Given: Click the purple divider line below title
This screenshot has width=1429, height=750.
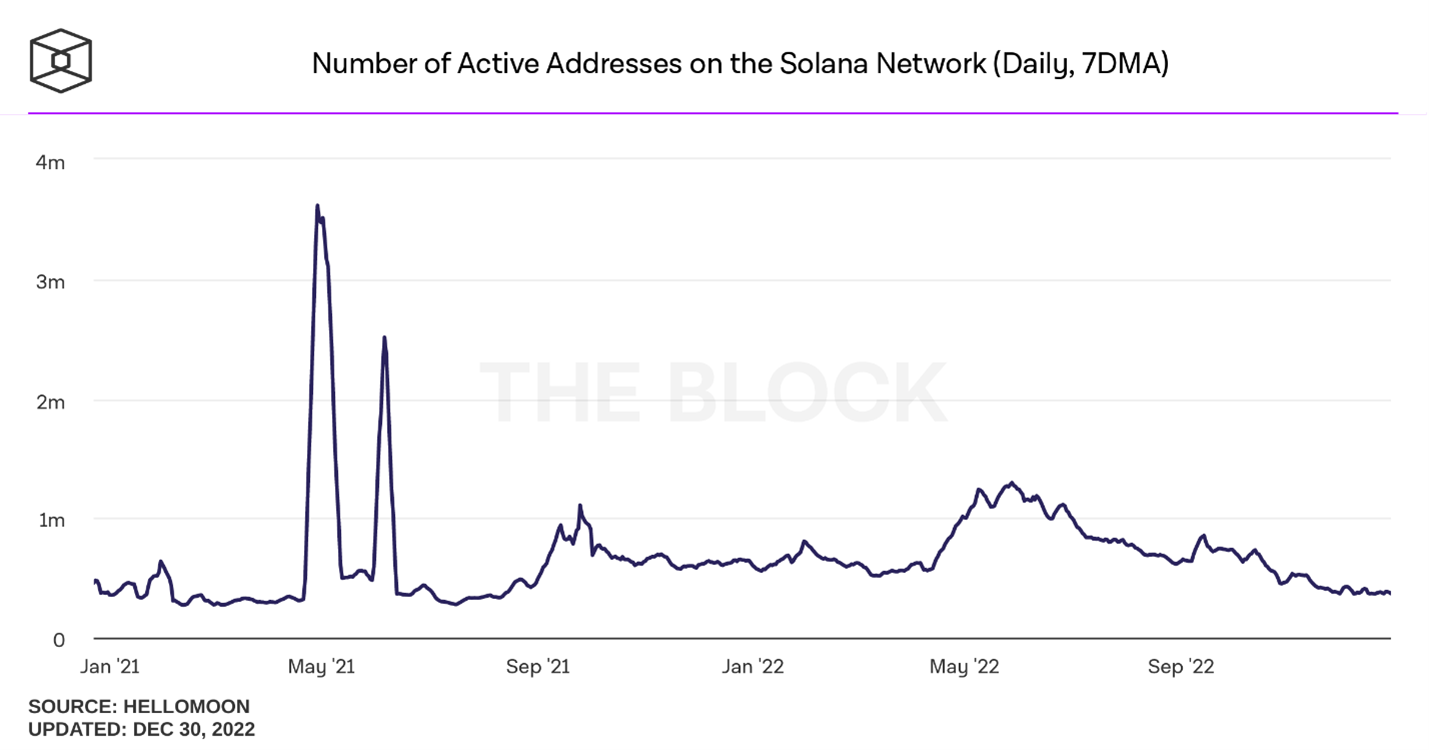Looking at the screenshot, I should (x=713, y=113).
